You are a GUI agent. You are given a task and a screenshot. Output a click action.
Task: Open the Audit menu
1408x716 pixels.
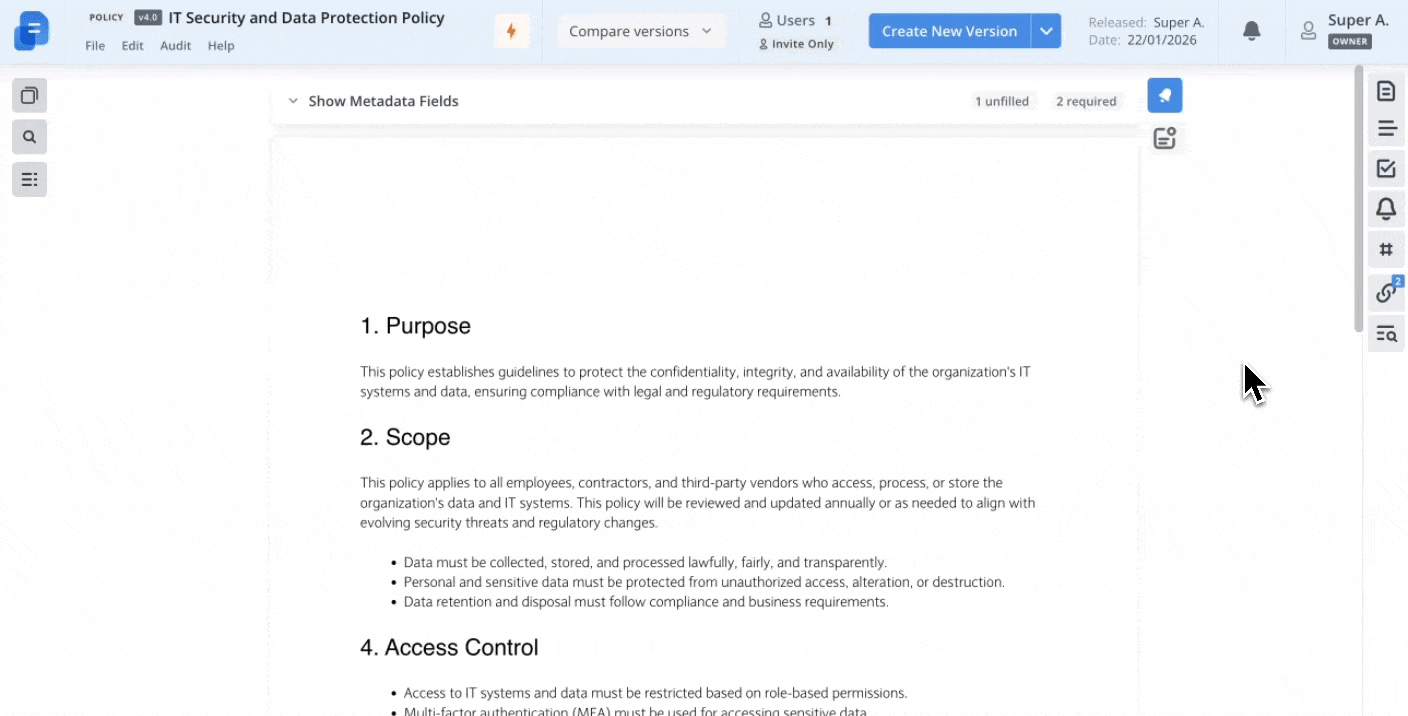tap(175, 46)
